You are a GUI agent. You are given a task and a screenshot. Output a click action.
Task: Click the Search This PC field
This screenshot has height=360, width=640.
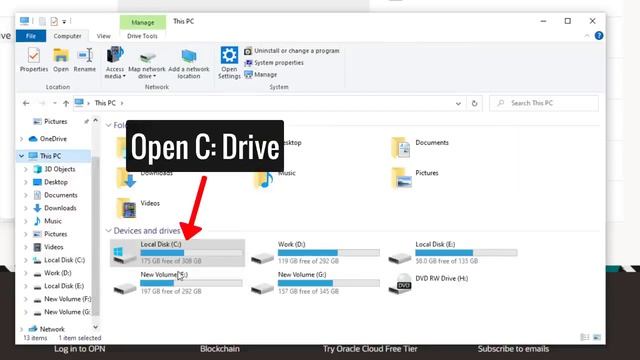pos(544,103)
